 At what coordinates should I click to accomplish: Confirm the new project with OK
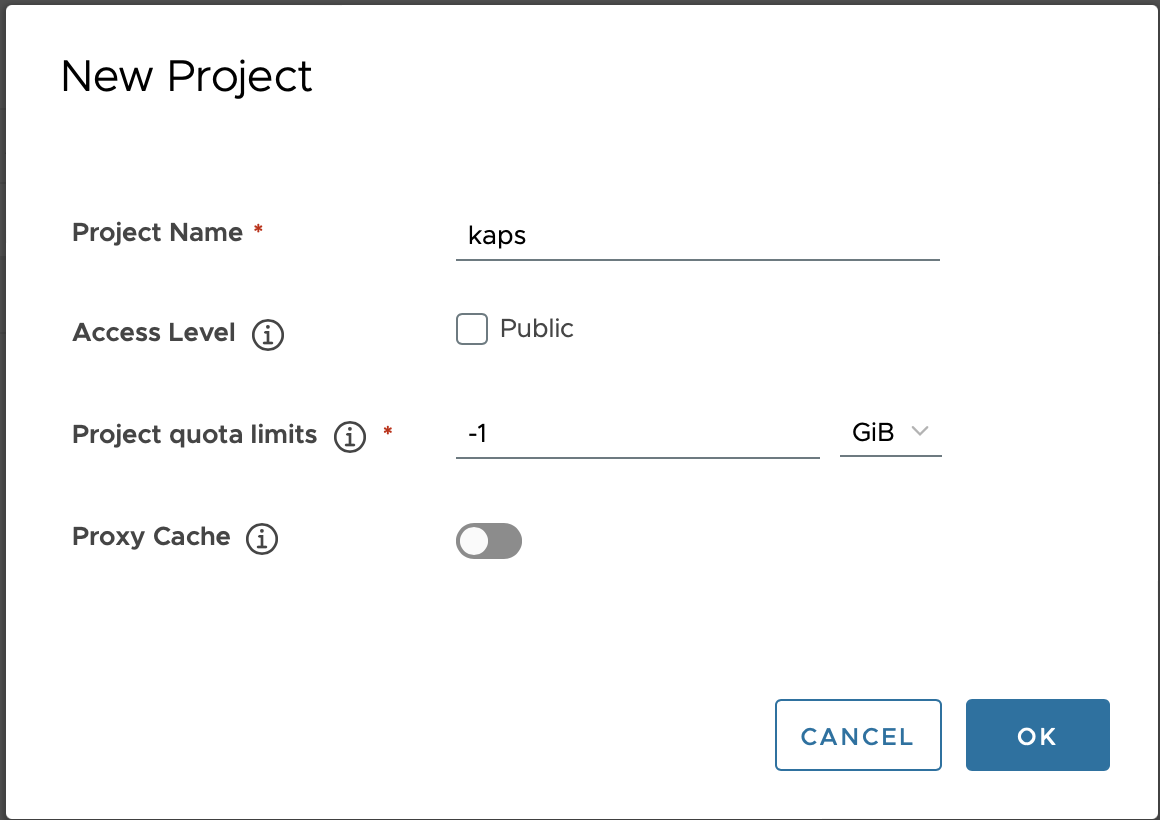[1037, 735]
